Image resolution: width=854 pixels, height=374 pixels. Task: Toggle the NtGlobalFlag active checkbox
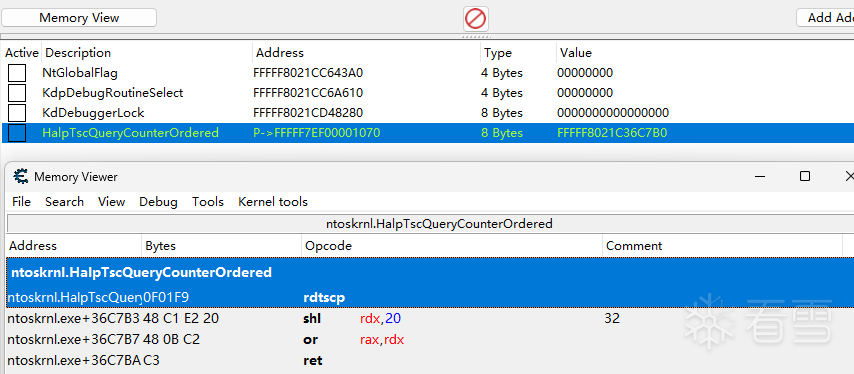pos(17,73)
